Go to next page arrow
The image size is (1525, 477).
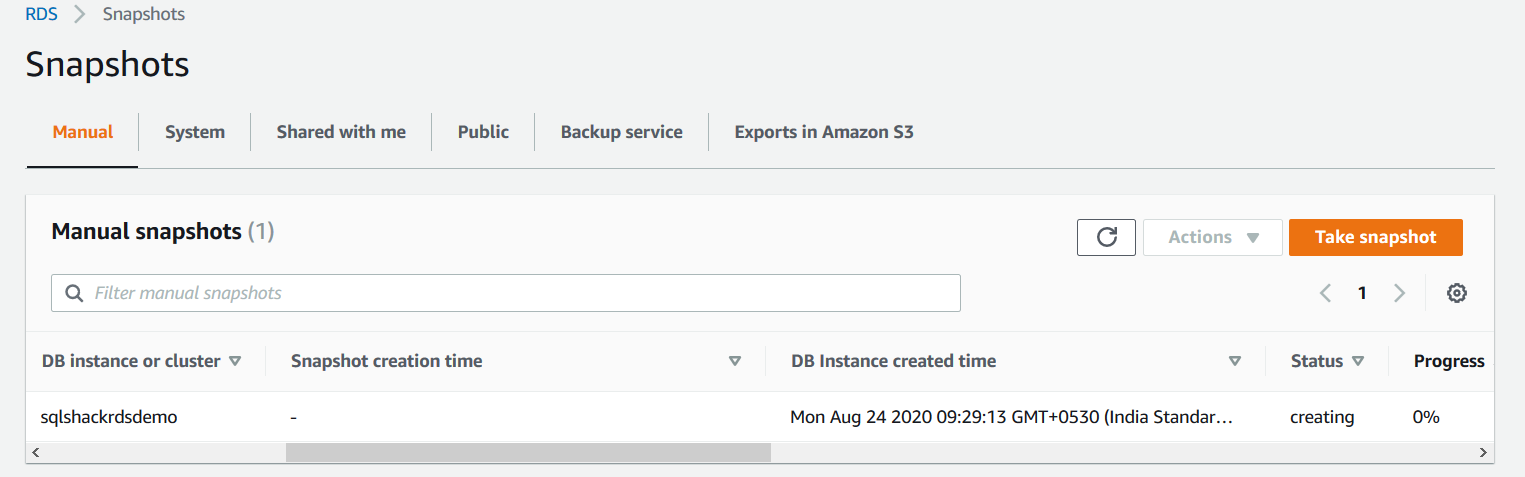[1399, 293]
